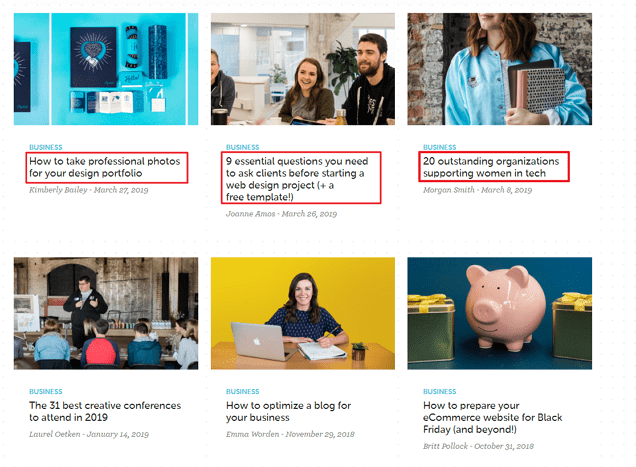Screen dimensions: 636x467
Task: Select BUSINESS category above professional photos article
Action: [x=46, y=147]
